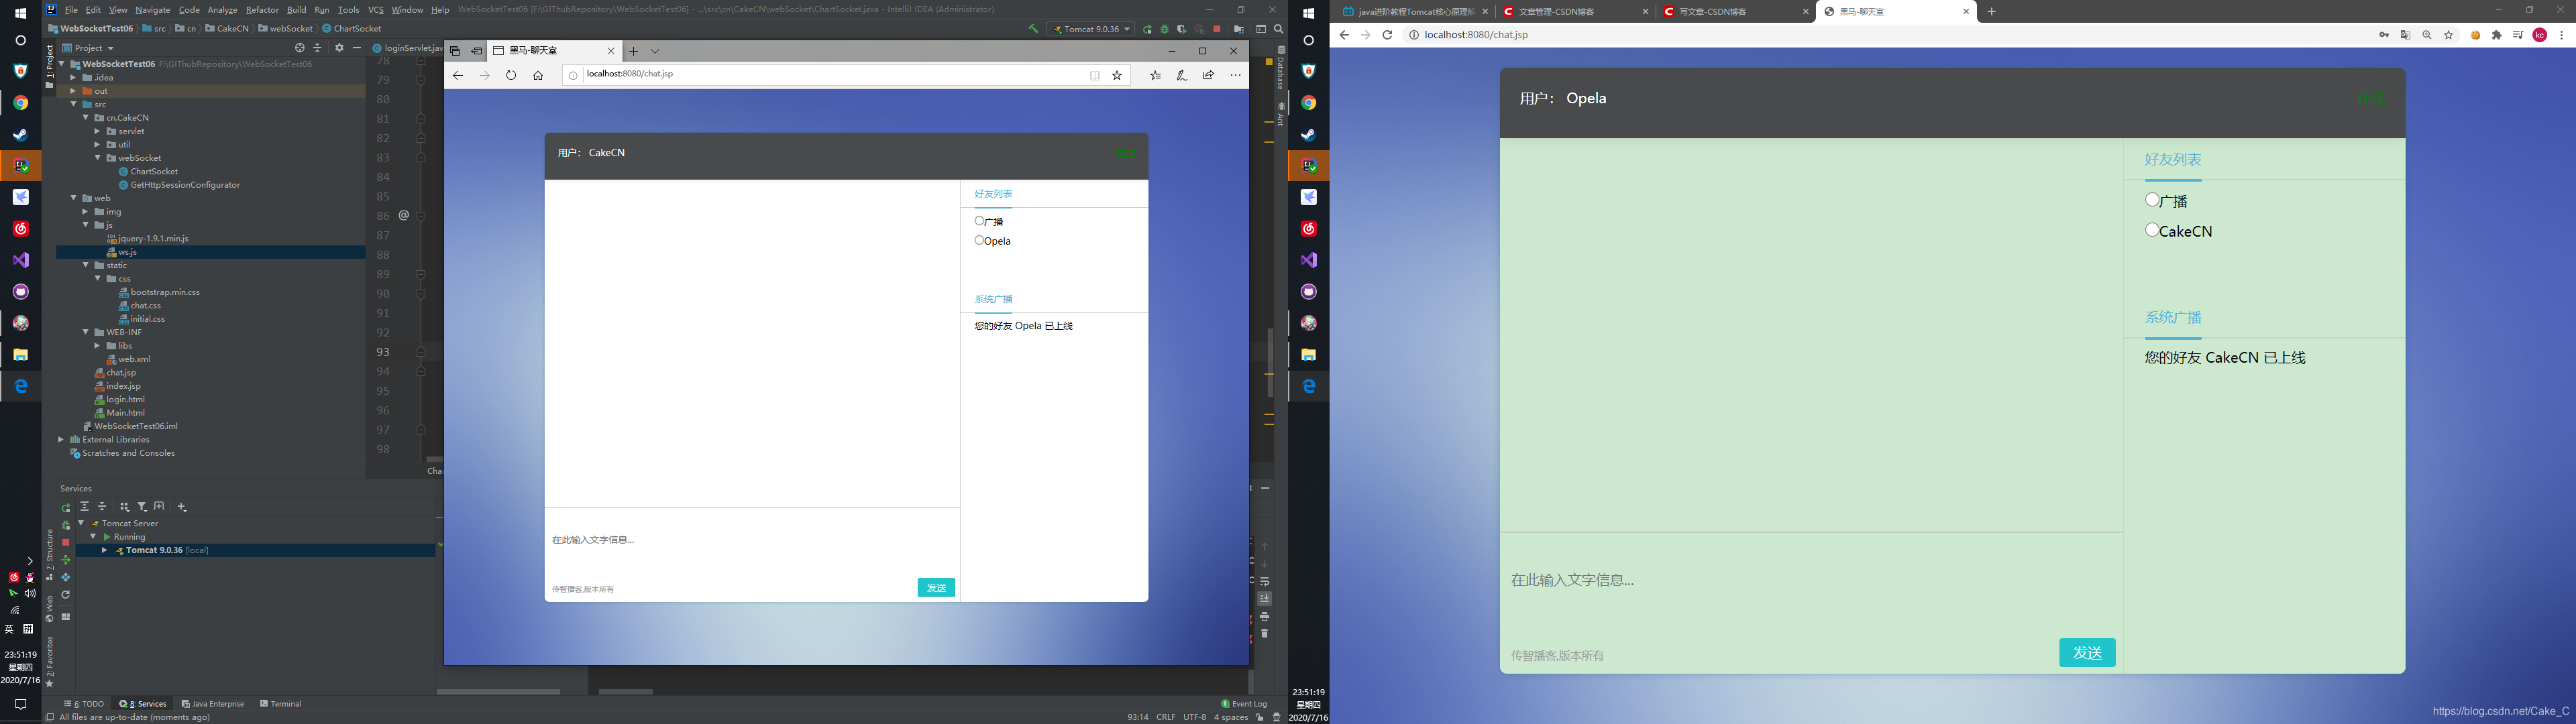Stop the running Tomcat server
This screenshot has width=2576, height=724.
[1217, 29]
